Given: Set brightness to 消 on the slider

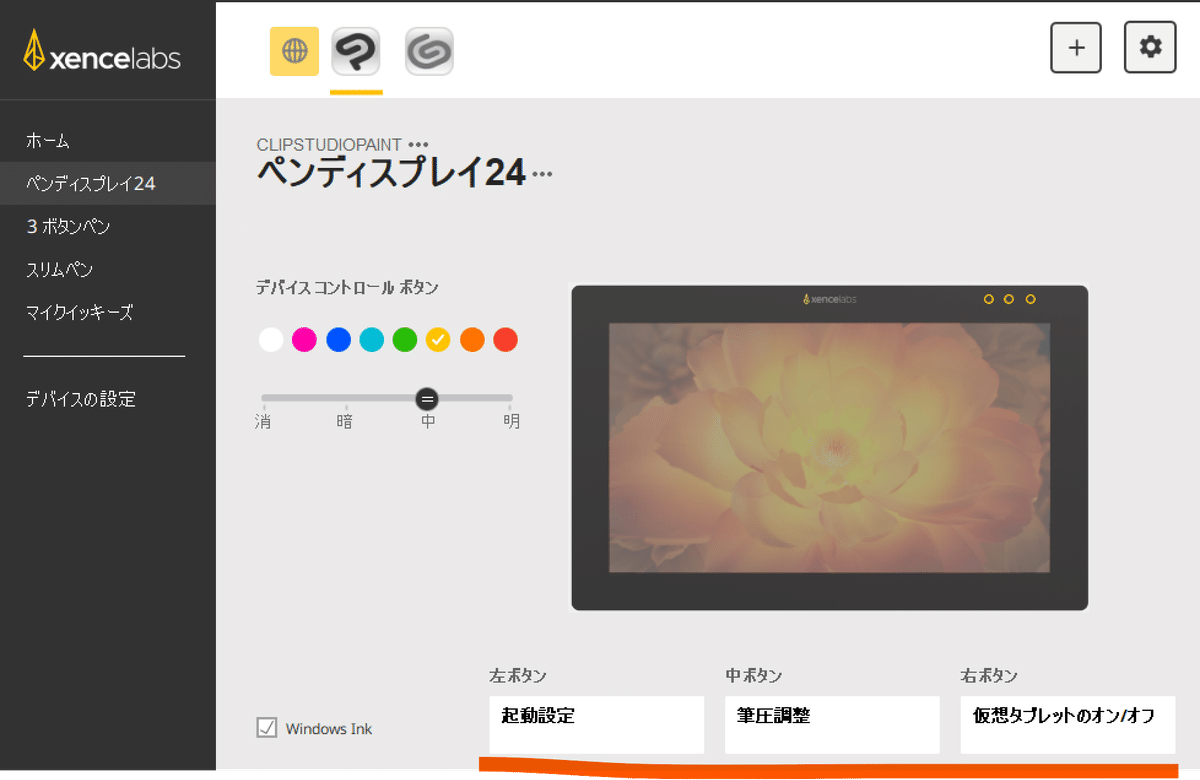Looking at the screenshot, I should click(x=263, y=421).
